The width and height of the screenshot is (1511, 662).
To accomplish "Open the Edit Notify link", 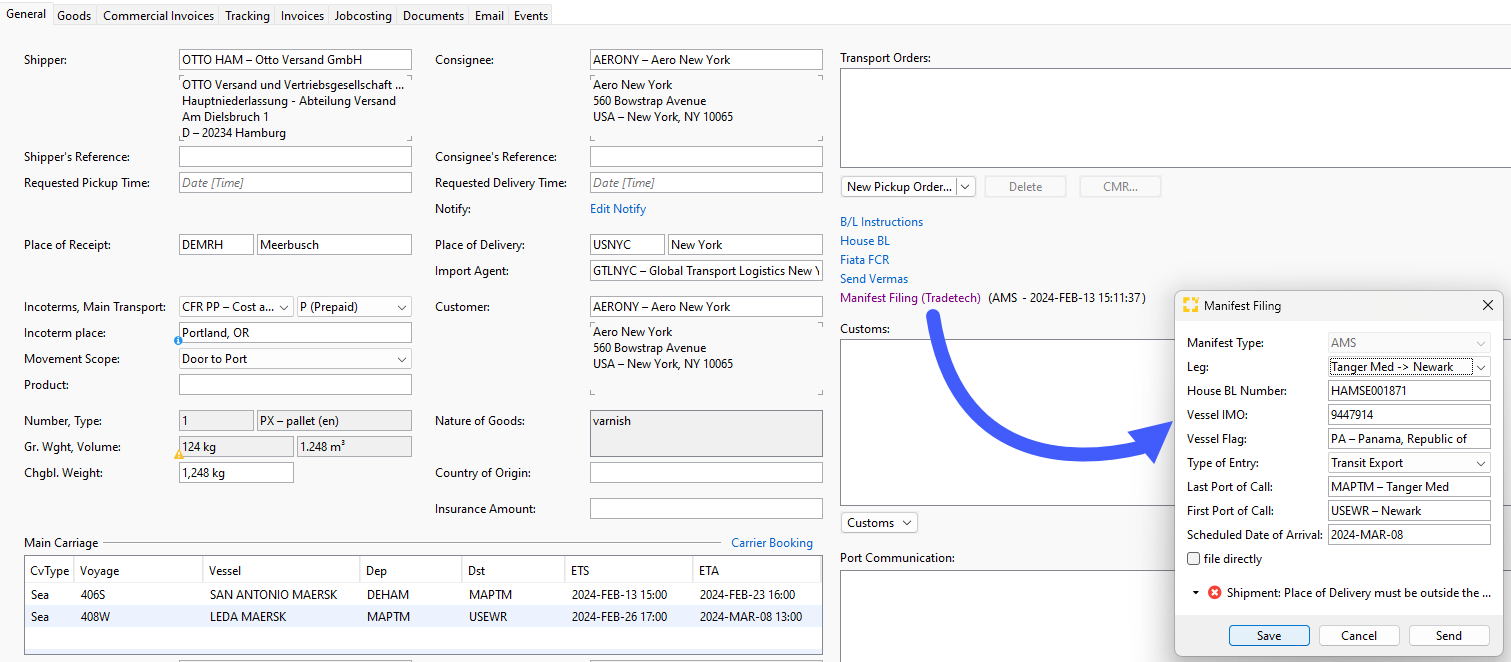I will point(618,209).
